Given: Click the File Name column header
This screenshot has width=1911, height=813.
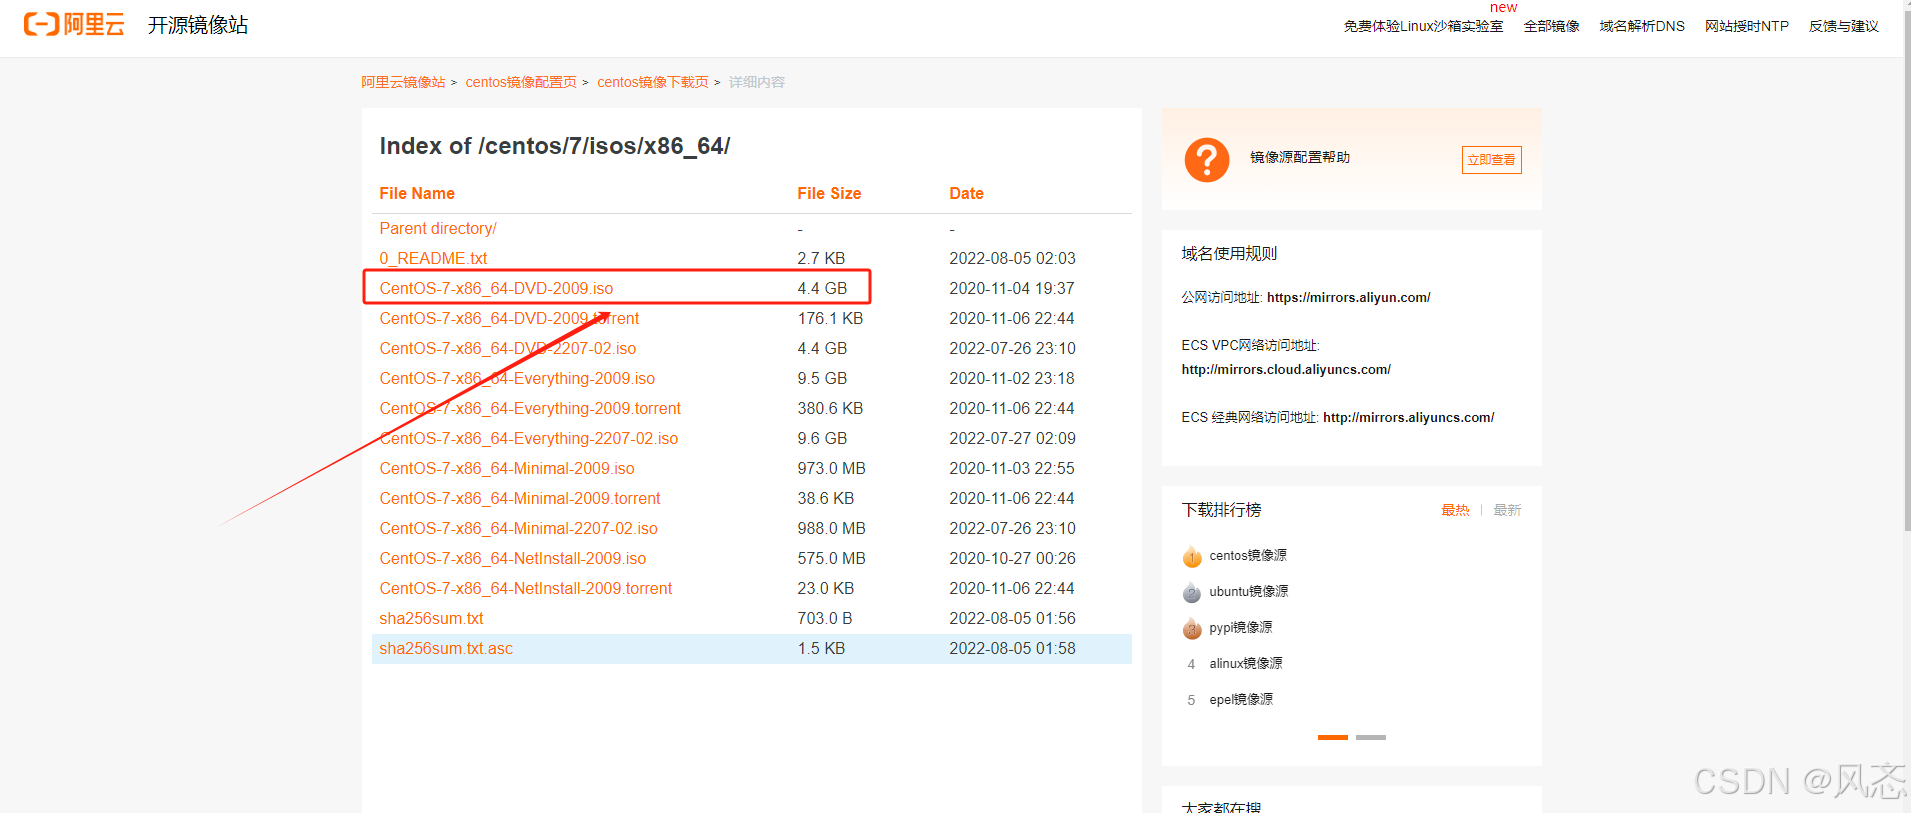Looking at the screenshot, I should [x=417, y=193].
